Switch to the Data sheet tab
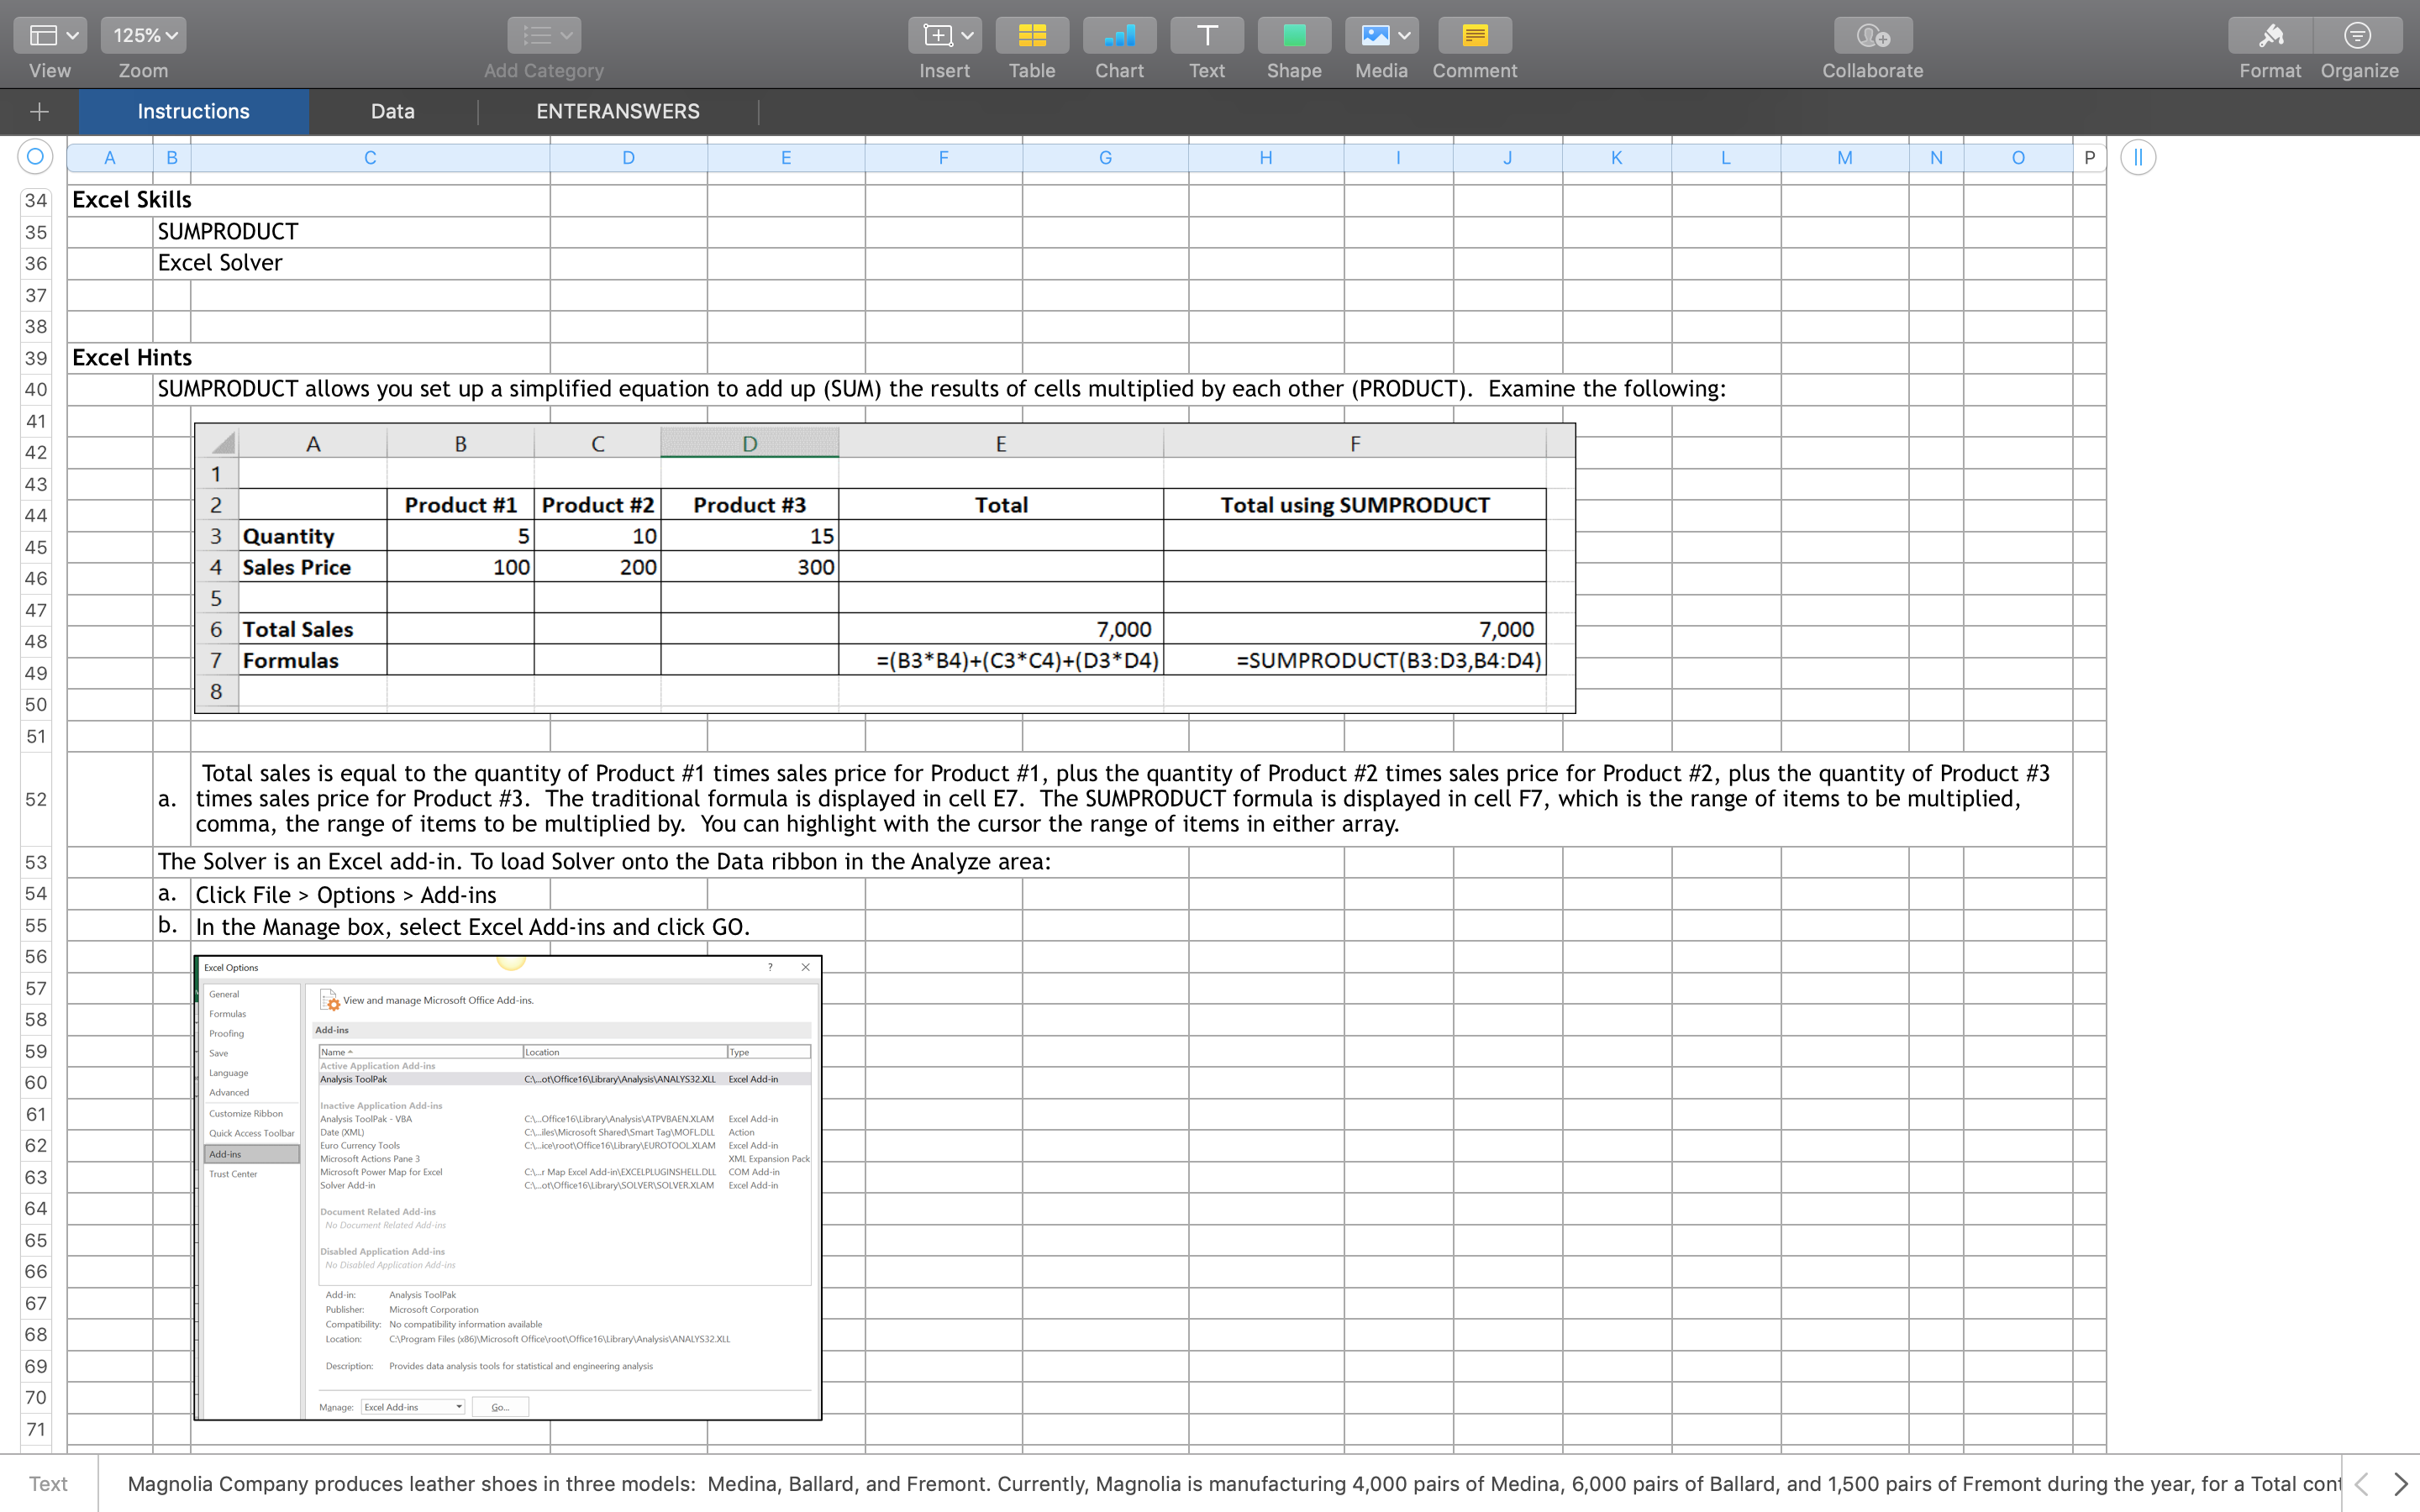Image resolution: width=2420 pixels, height=1512 pixels. pyautogui.click(x=392, y=111)
